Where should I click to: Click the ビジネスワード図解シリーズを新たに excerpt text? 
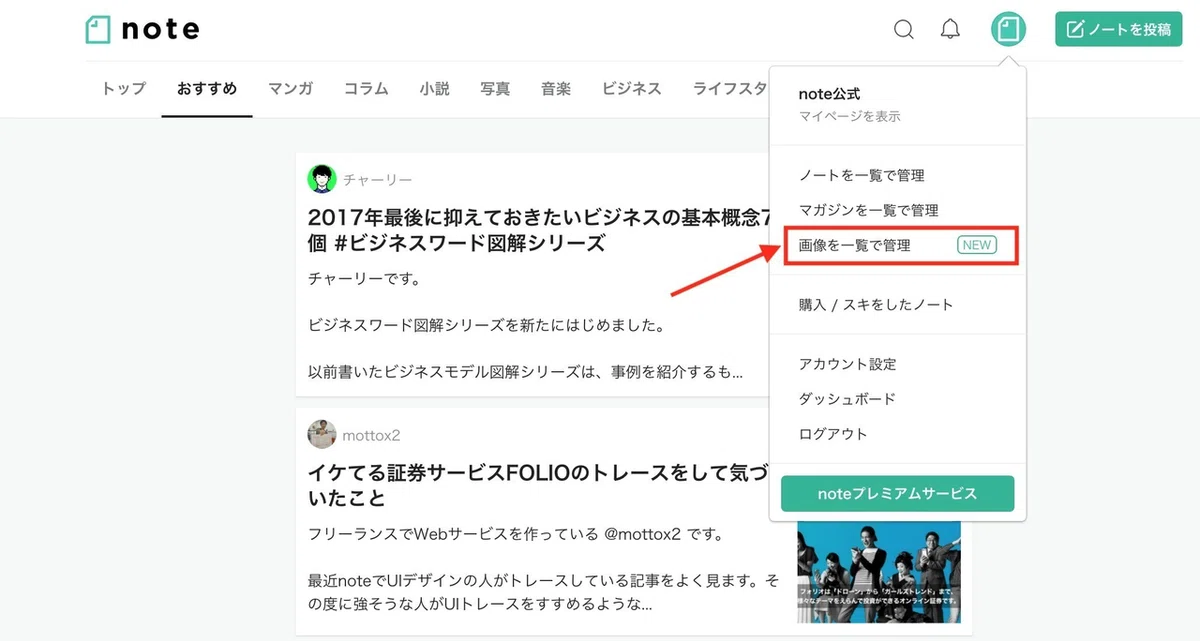487,326
